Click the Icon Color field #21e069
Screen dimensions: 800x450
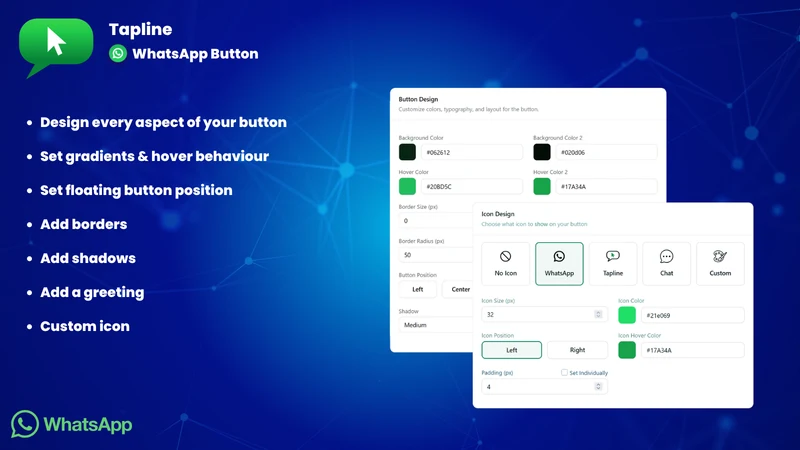pos(693,315)
